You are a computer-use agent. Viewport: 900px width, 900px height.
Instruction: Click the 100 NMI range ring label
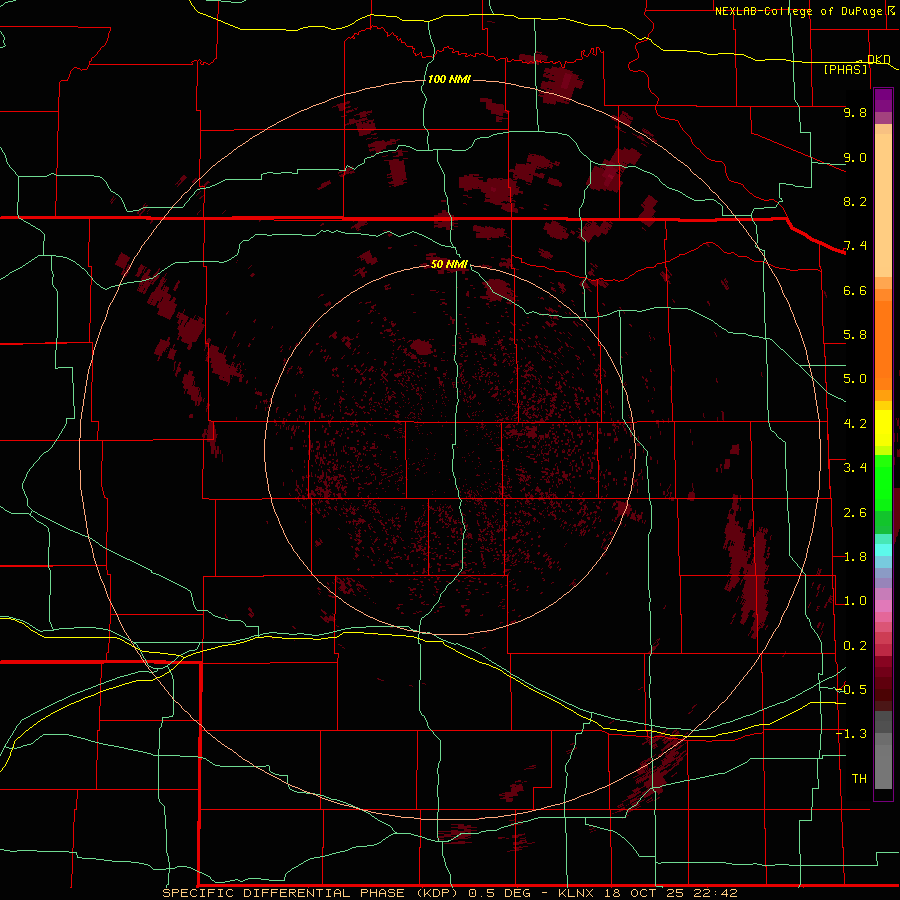point(449,79)
